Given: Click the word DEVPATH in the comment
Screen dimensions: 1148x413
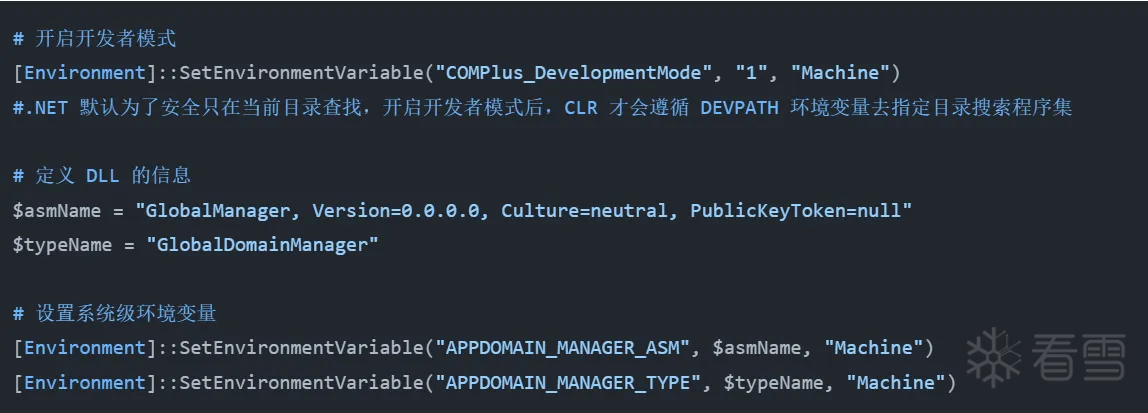Looking at the screenshot, I should tap(739, 108).
